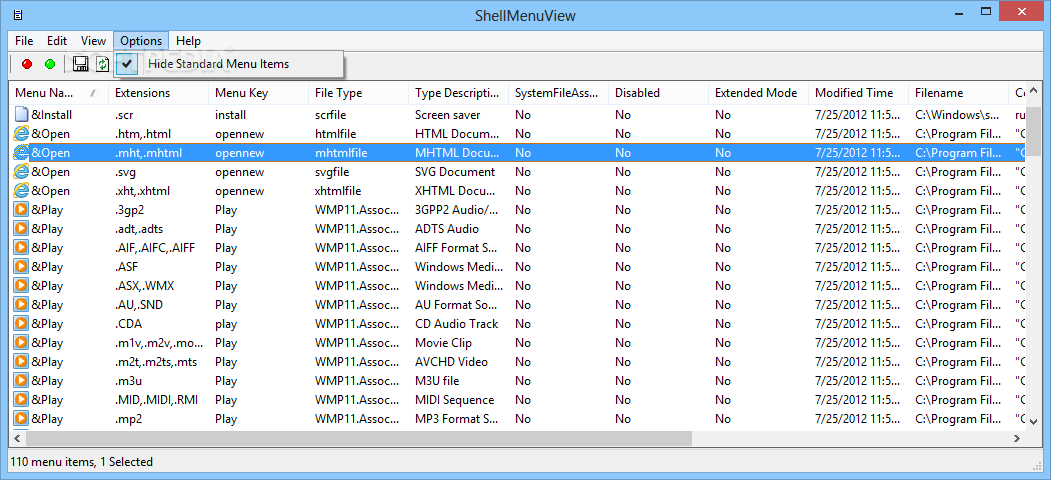The width and height of the screenshot is (1051, 480).
Task: Click the media player icon in .3gp2 row
Action: 21,210
